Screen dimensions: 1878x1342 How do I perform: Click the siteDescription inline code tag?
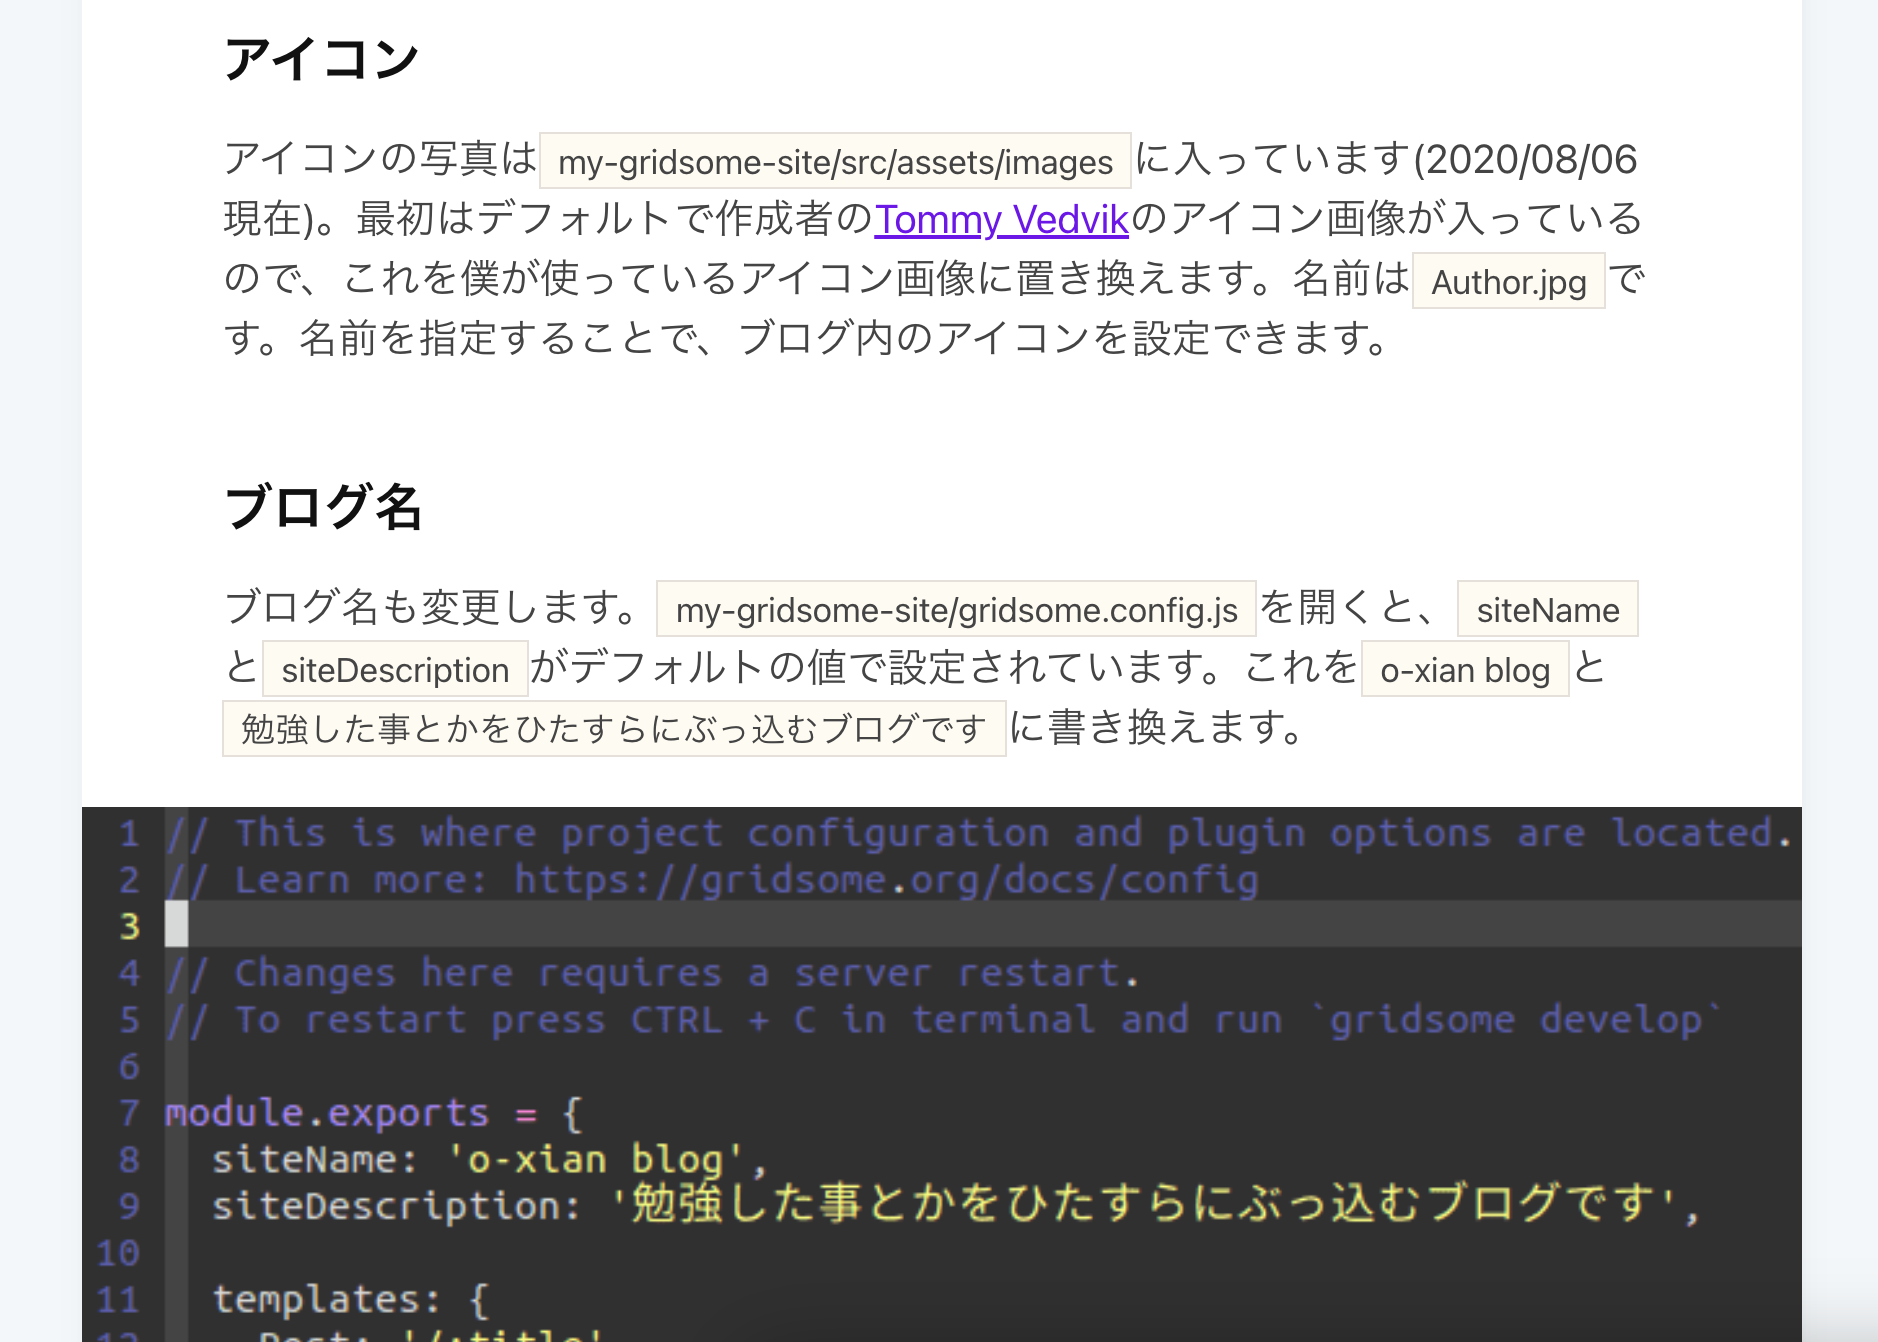[x=395, y=669]
